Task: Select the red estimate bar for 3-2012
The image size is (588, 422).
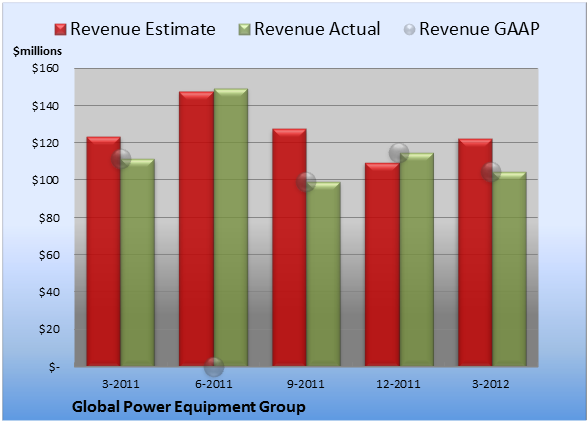Action: pos(475,252)
